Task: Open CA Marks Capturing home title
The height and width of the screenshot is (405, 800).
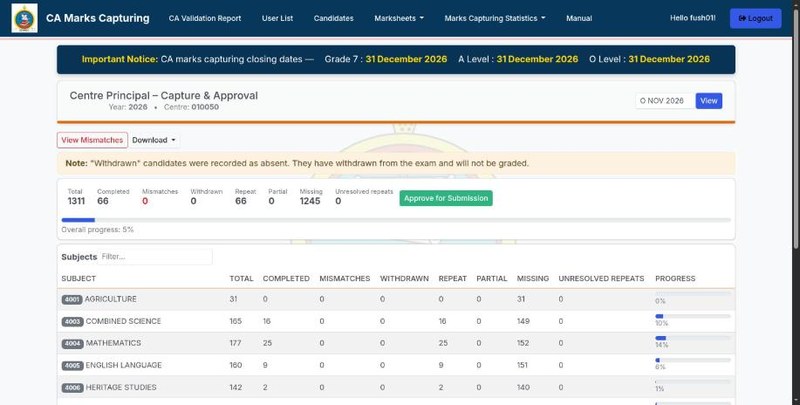Action: pyautogui.click(x=97, y=18)
